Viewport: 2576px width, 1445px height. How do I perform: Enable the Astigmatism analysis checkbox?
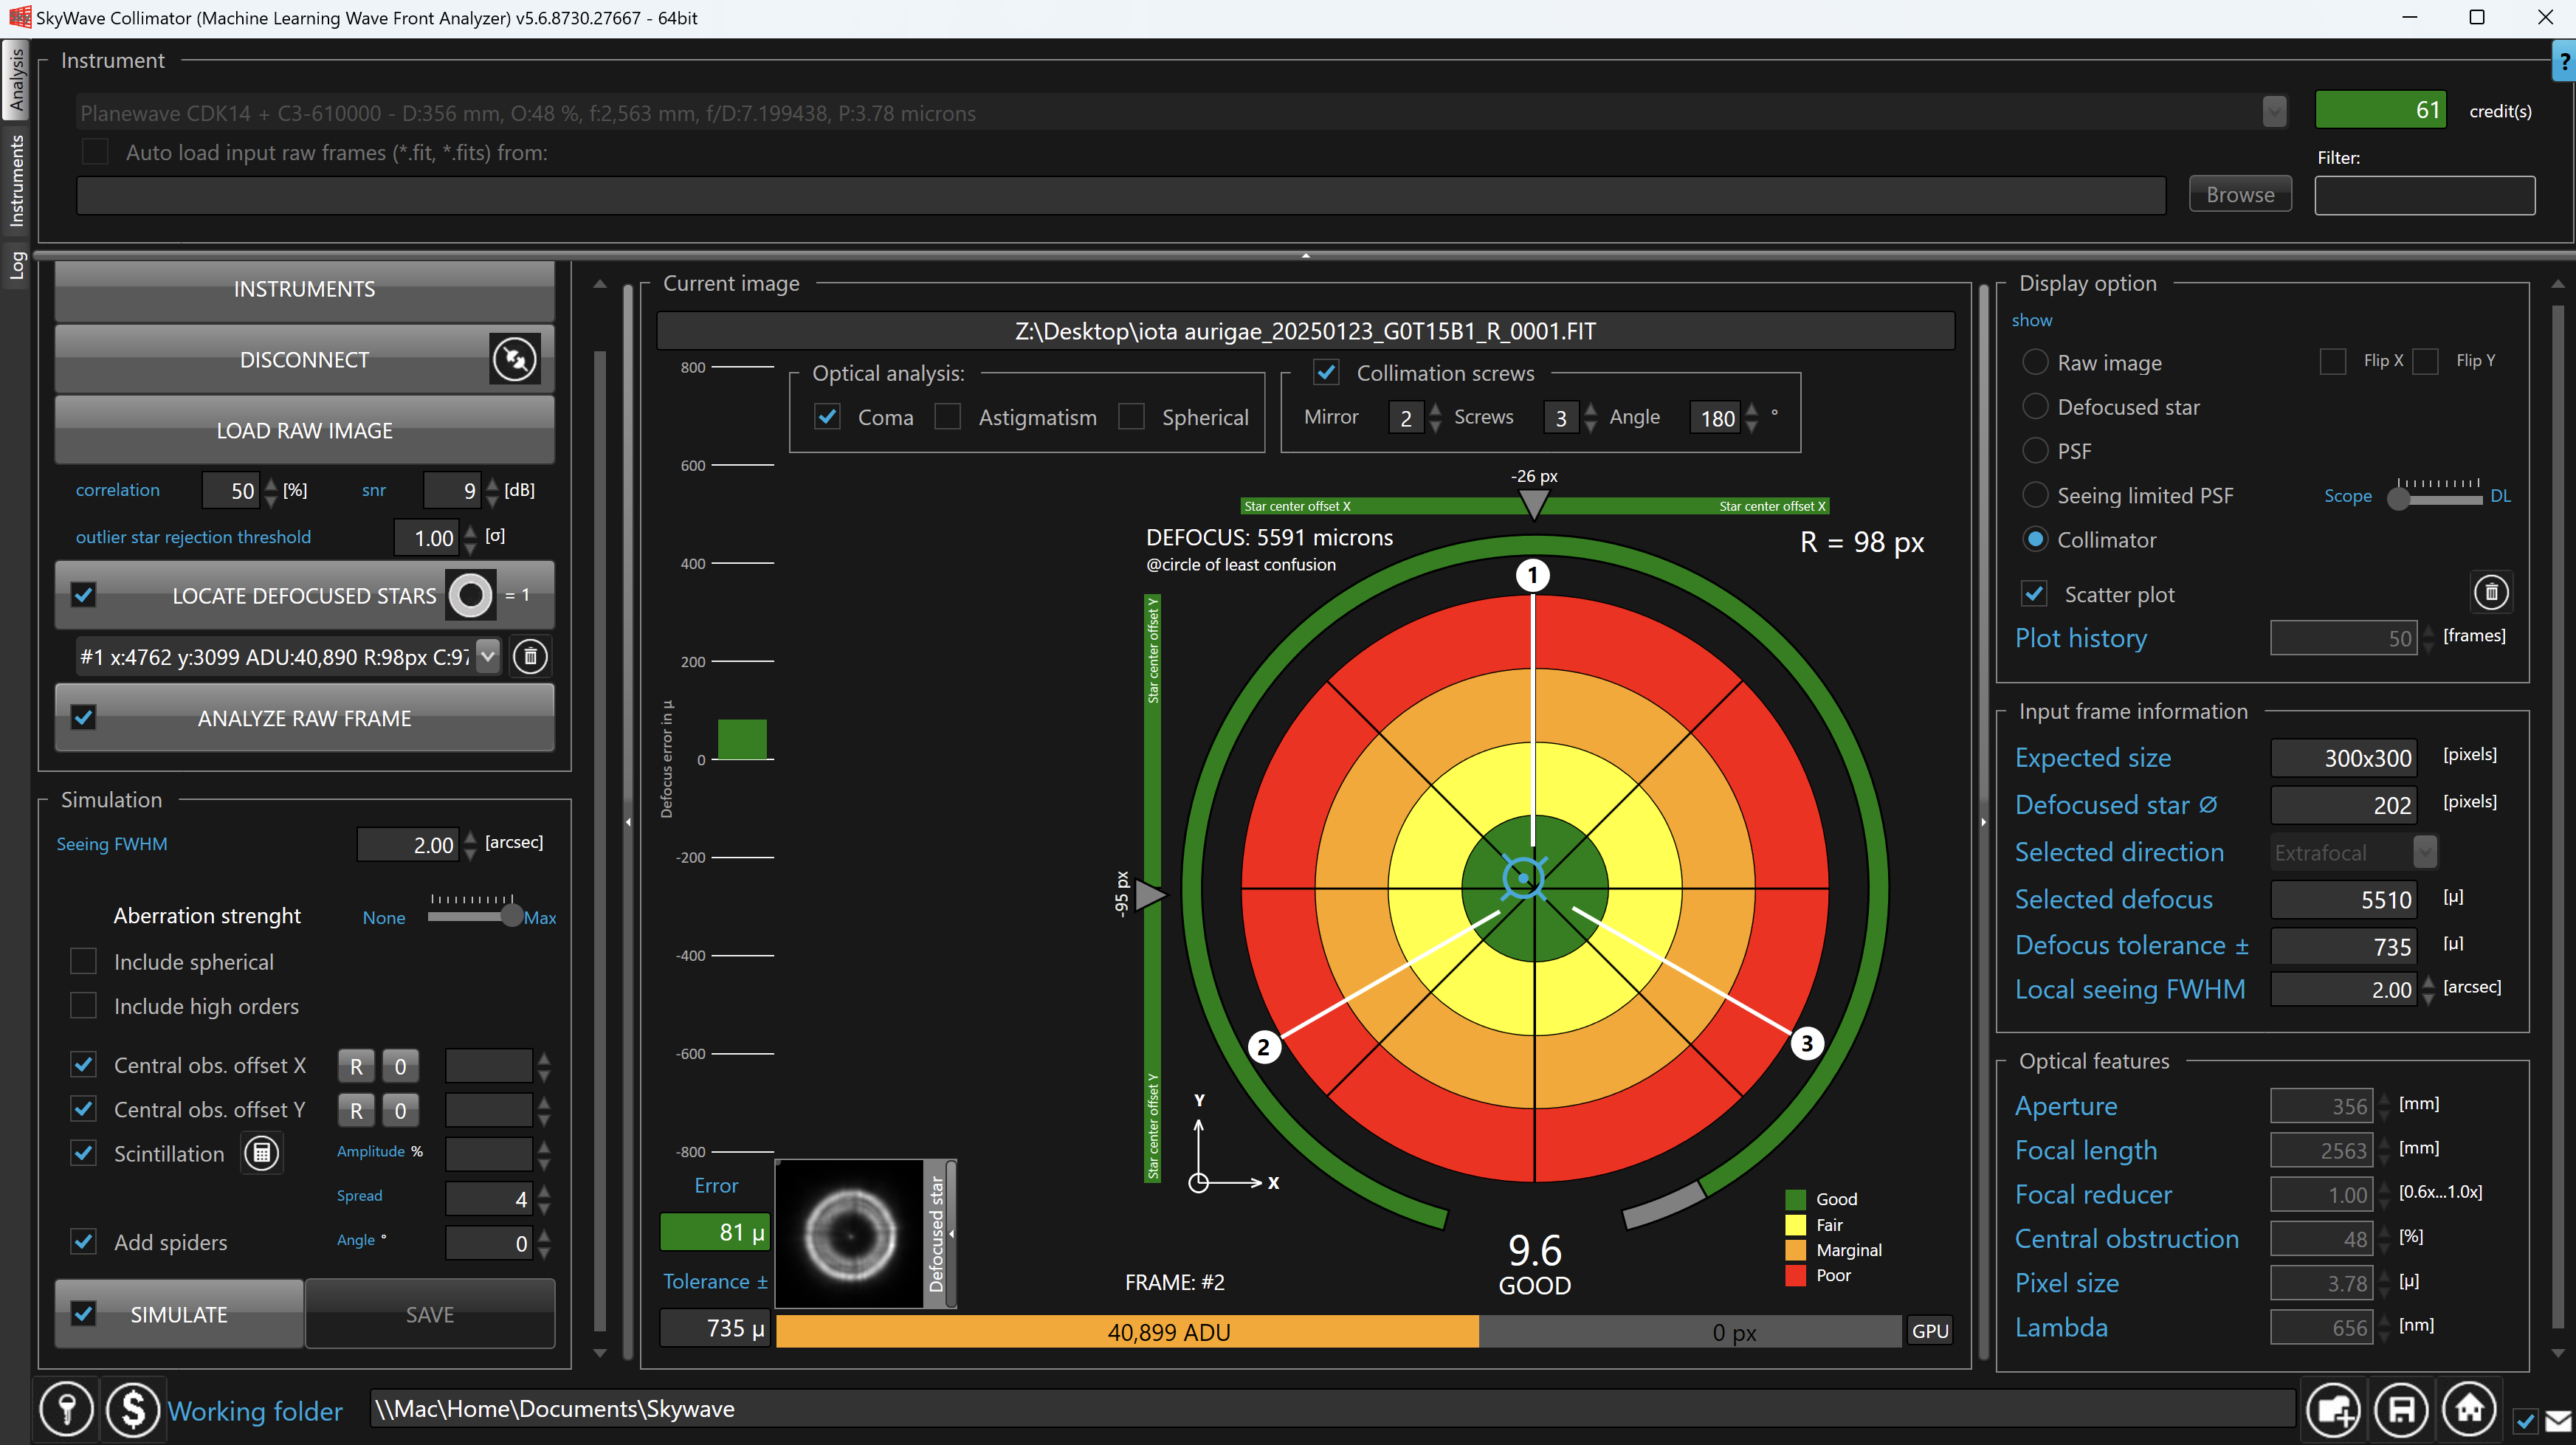[947, 417]
